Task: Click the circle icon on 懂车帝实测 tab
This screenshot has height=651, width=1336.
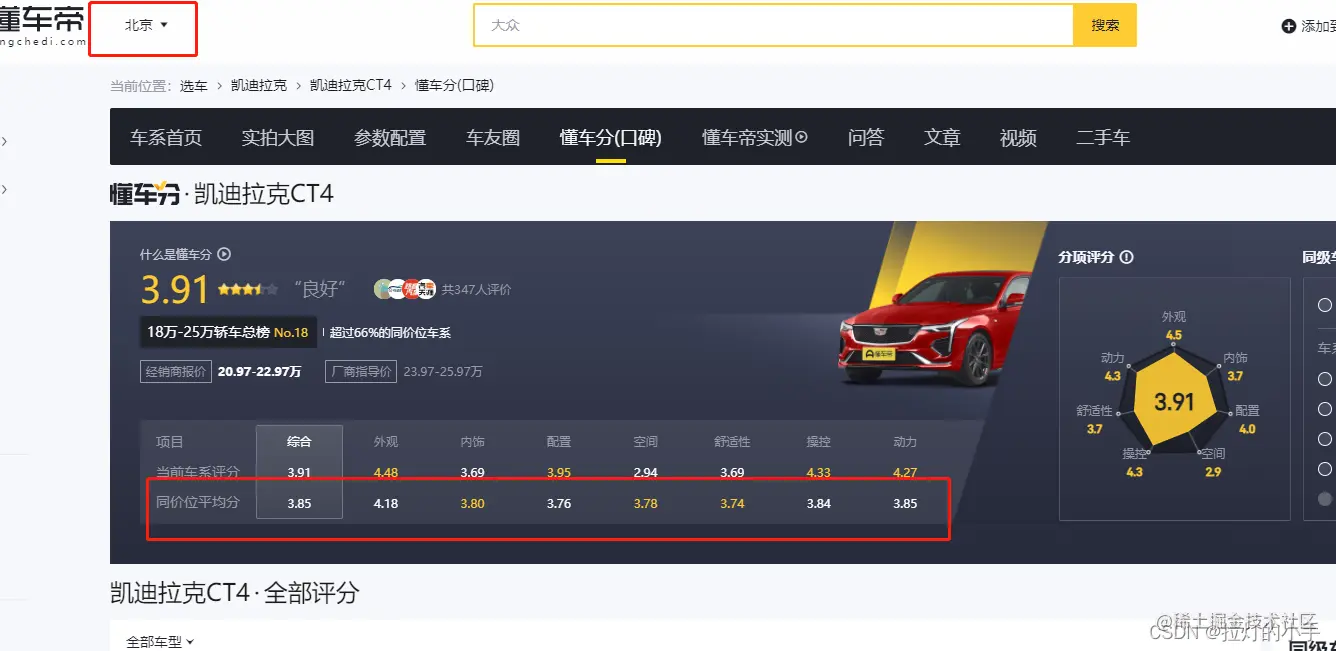Action: tap(803, 136)
